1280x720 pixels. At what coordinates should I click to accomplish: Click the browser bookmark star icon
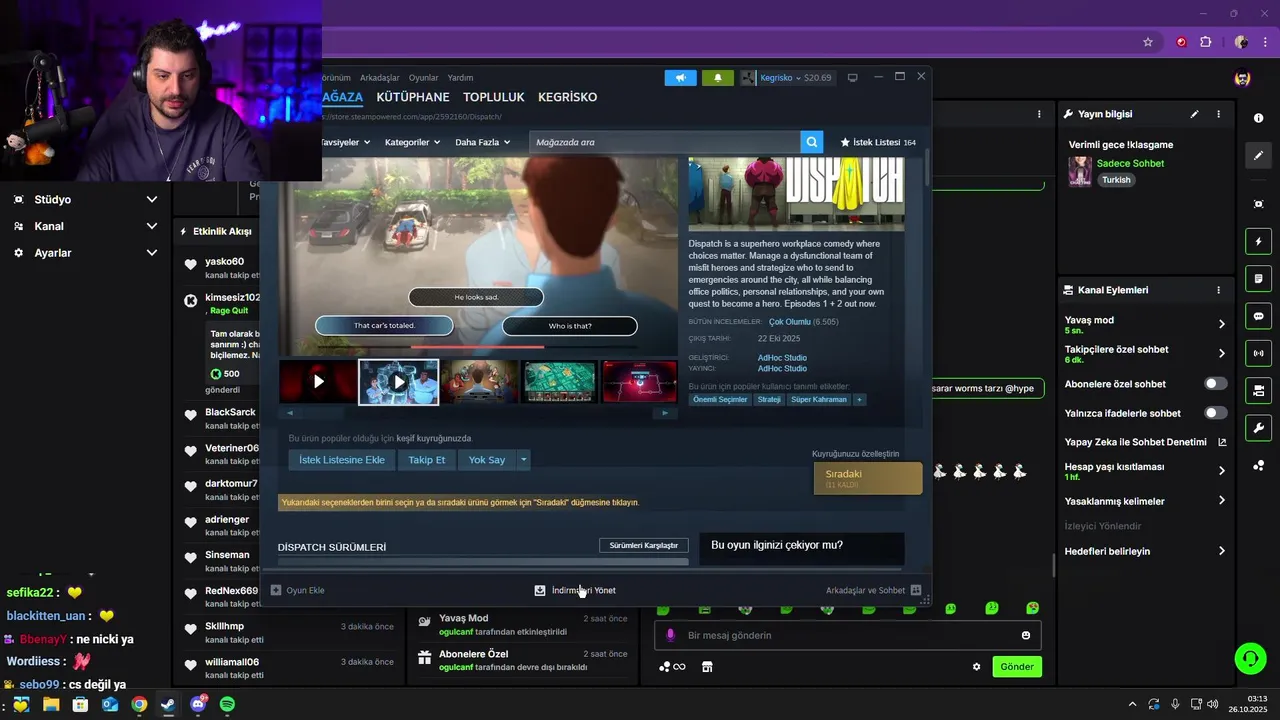(x=1148, y=42)
